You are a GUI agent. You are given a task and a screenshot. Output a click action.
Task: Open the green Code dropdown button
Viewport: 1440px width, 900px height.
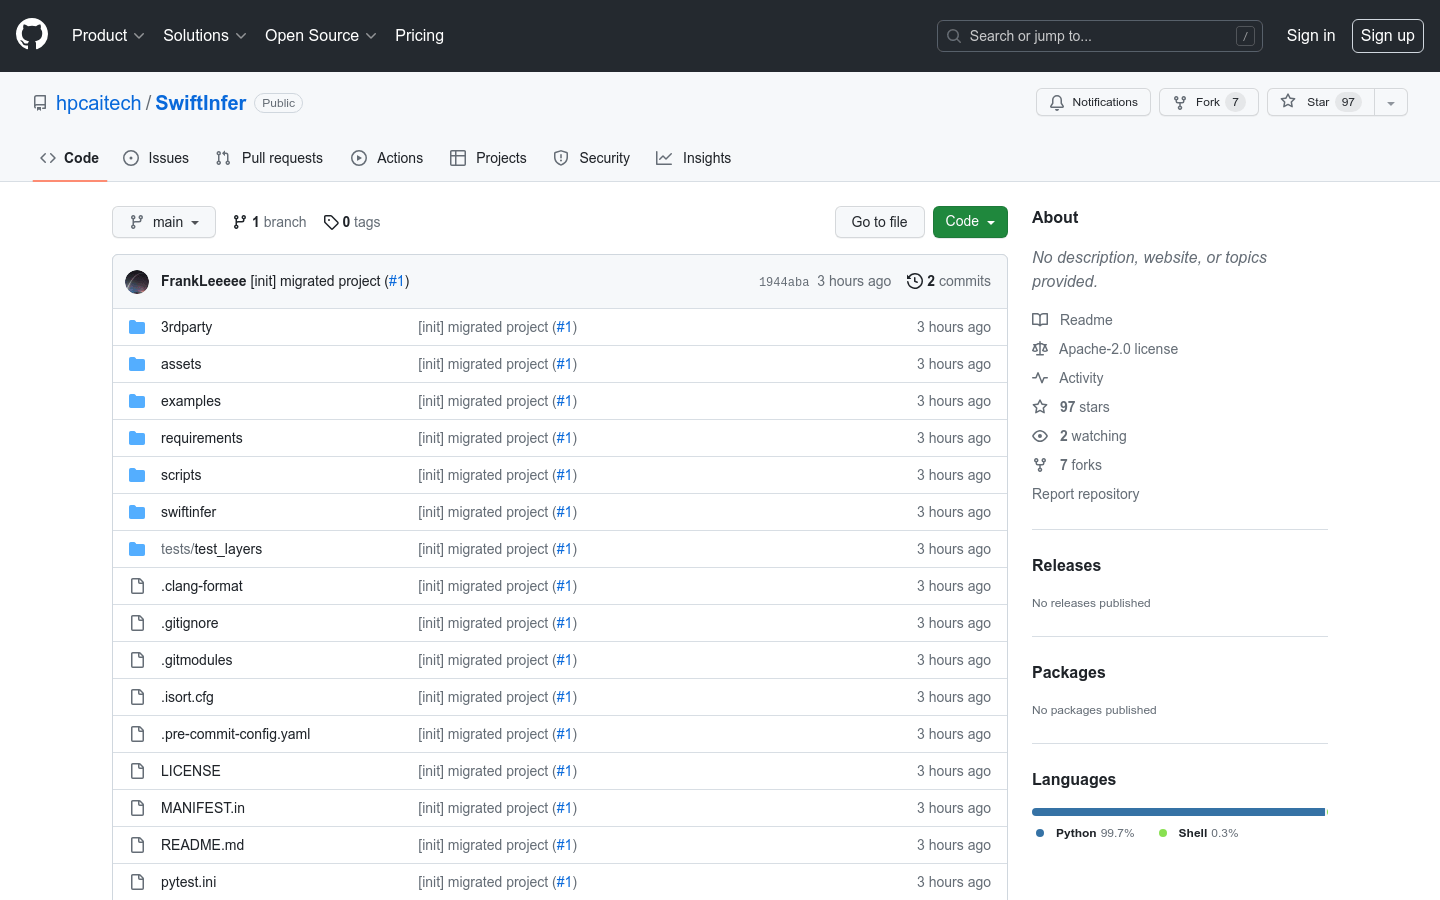click(970, 222)
